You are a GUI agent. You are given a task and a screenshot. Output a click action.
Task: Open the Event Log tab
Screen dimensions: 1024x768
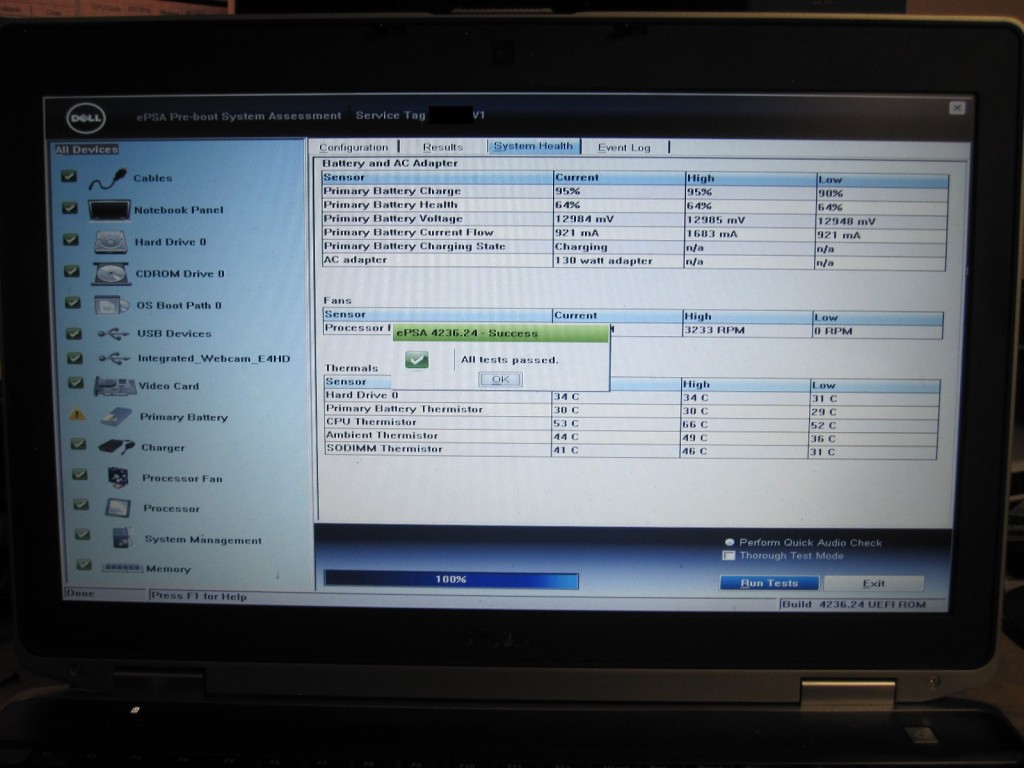tap(624, 148)
